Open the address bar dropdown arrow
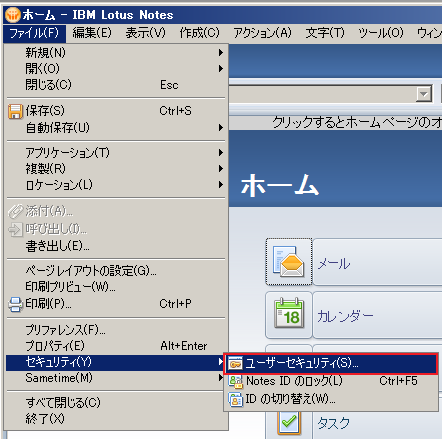 click(424, 94)
